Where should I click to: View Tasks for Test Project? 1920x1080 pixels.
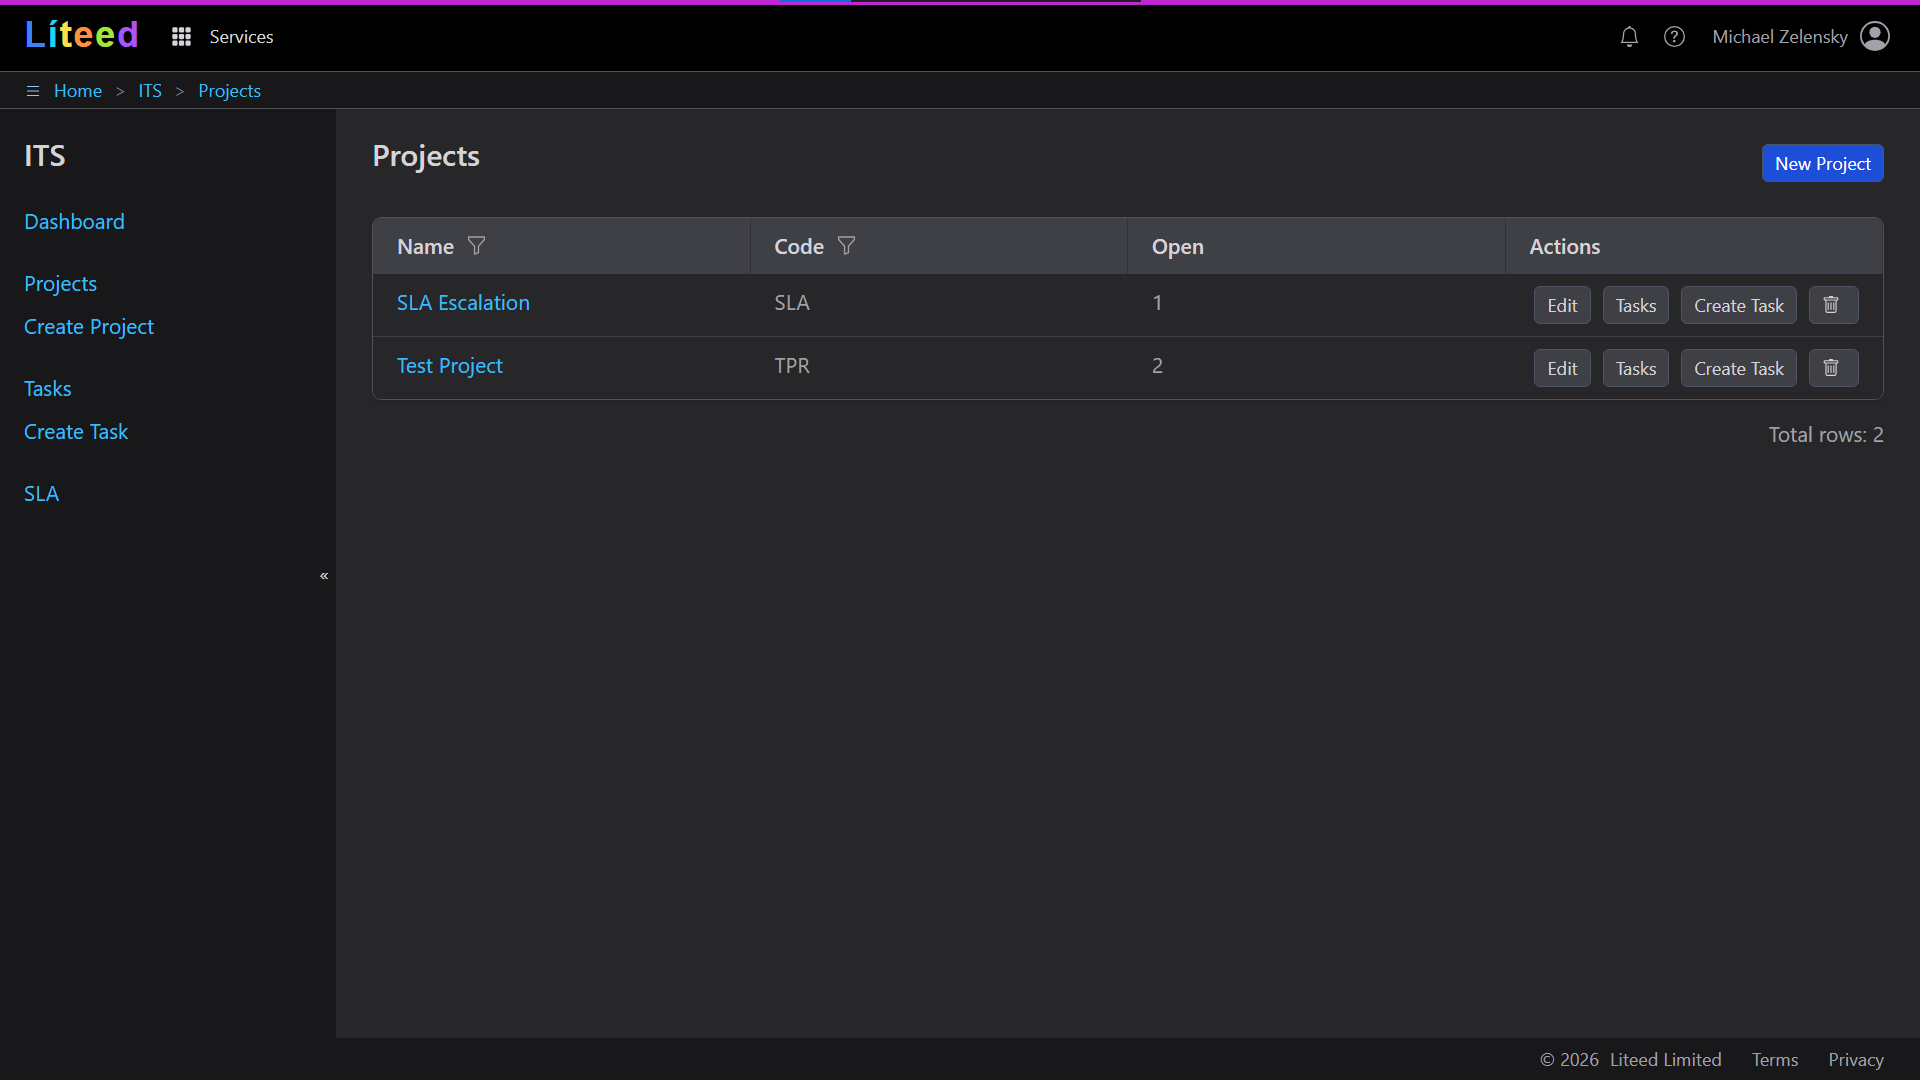pos(1635,369)
